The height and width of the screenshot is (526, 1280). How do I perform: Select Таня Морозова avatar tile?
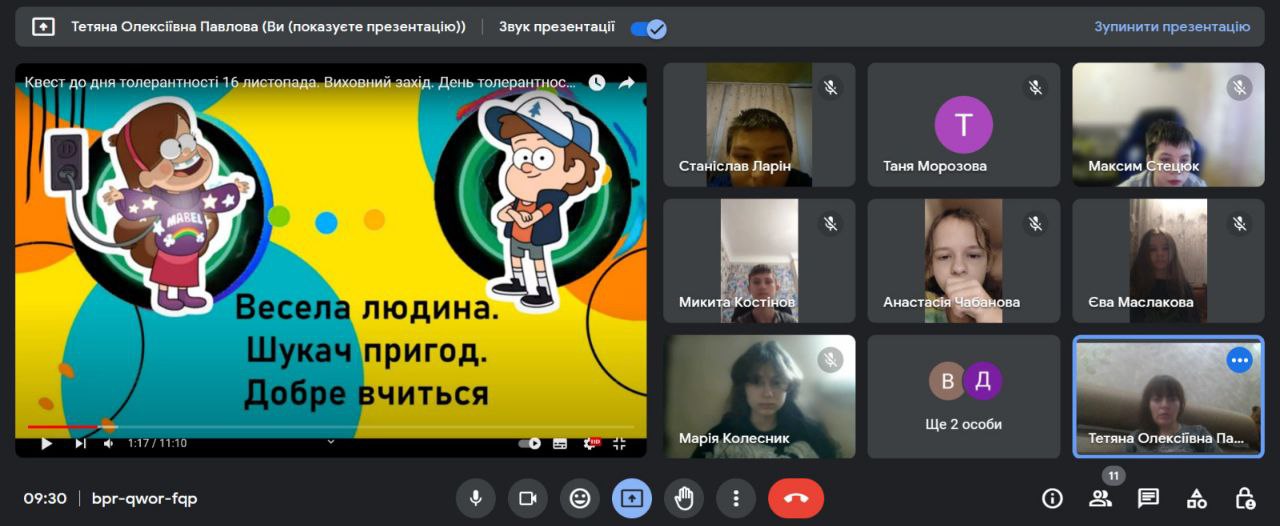tap(964, 125)
